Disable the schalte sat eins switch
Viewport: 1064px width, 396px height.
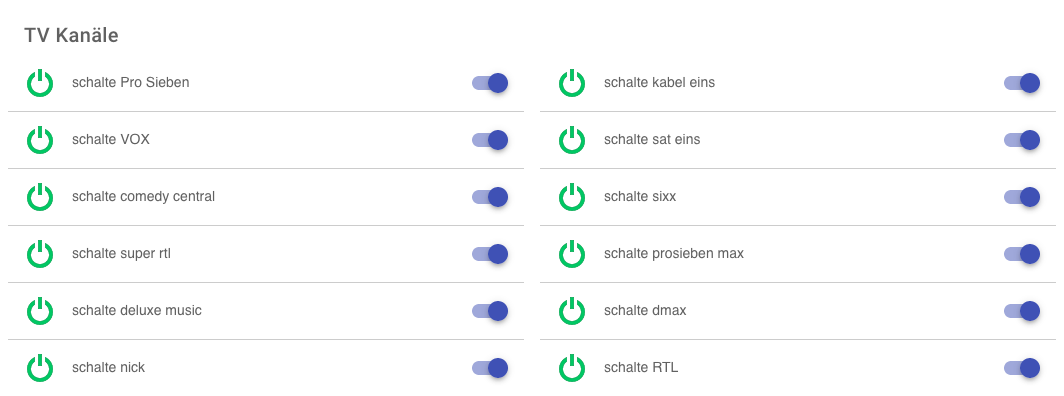pyautogui.click(x=1022, y=140)
